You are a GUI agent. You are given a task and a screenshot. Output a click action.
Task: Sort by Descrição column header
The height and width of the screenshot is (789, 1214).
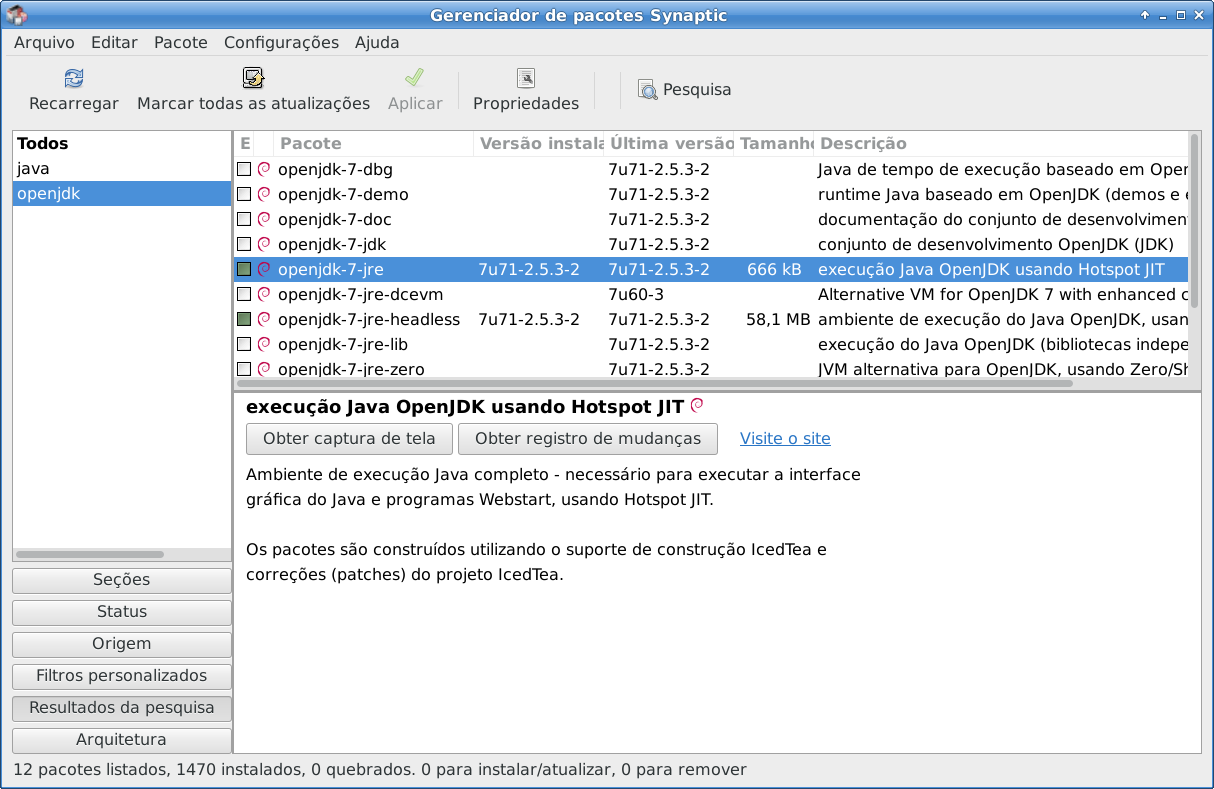click(x=1001, y=144)
